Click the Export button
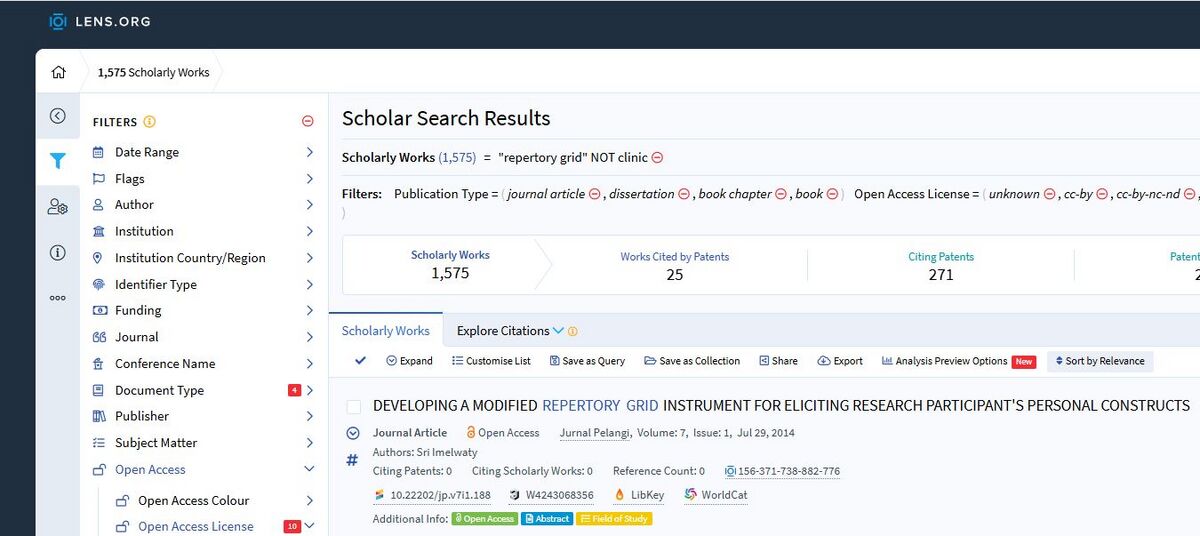 (x=839, y=361)
